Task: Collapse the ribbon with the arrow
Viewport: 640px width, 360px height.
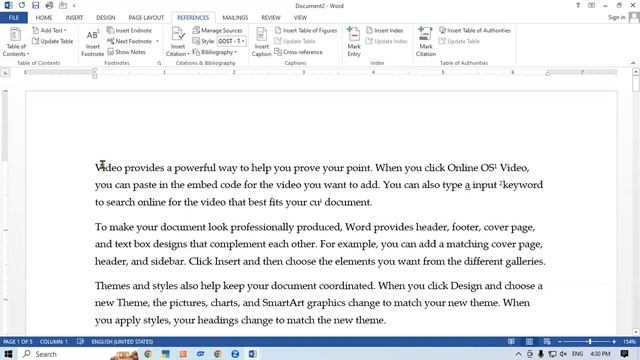Action: click(633, 63)
